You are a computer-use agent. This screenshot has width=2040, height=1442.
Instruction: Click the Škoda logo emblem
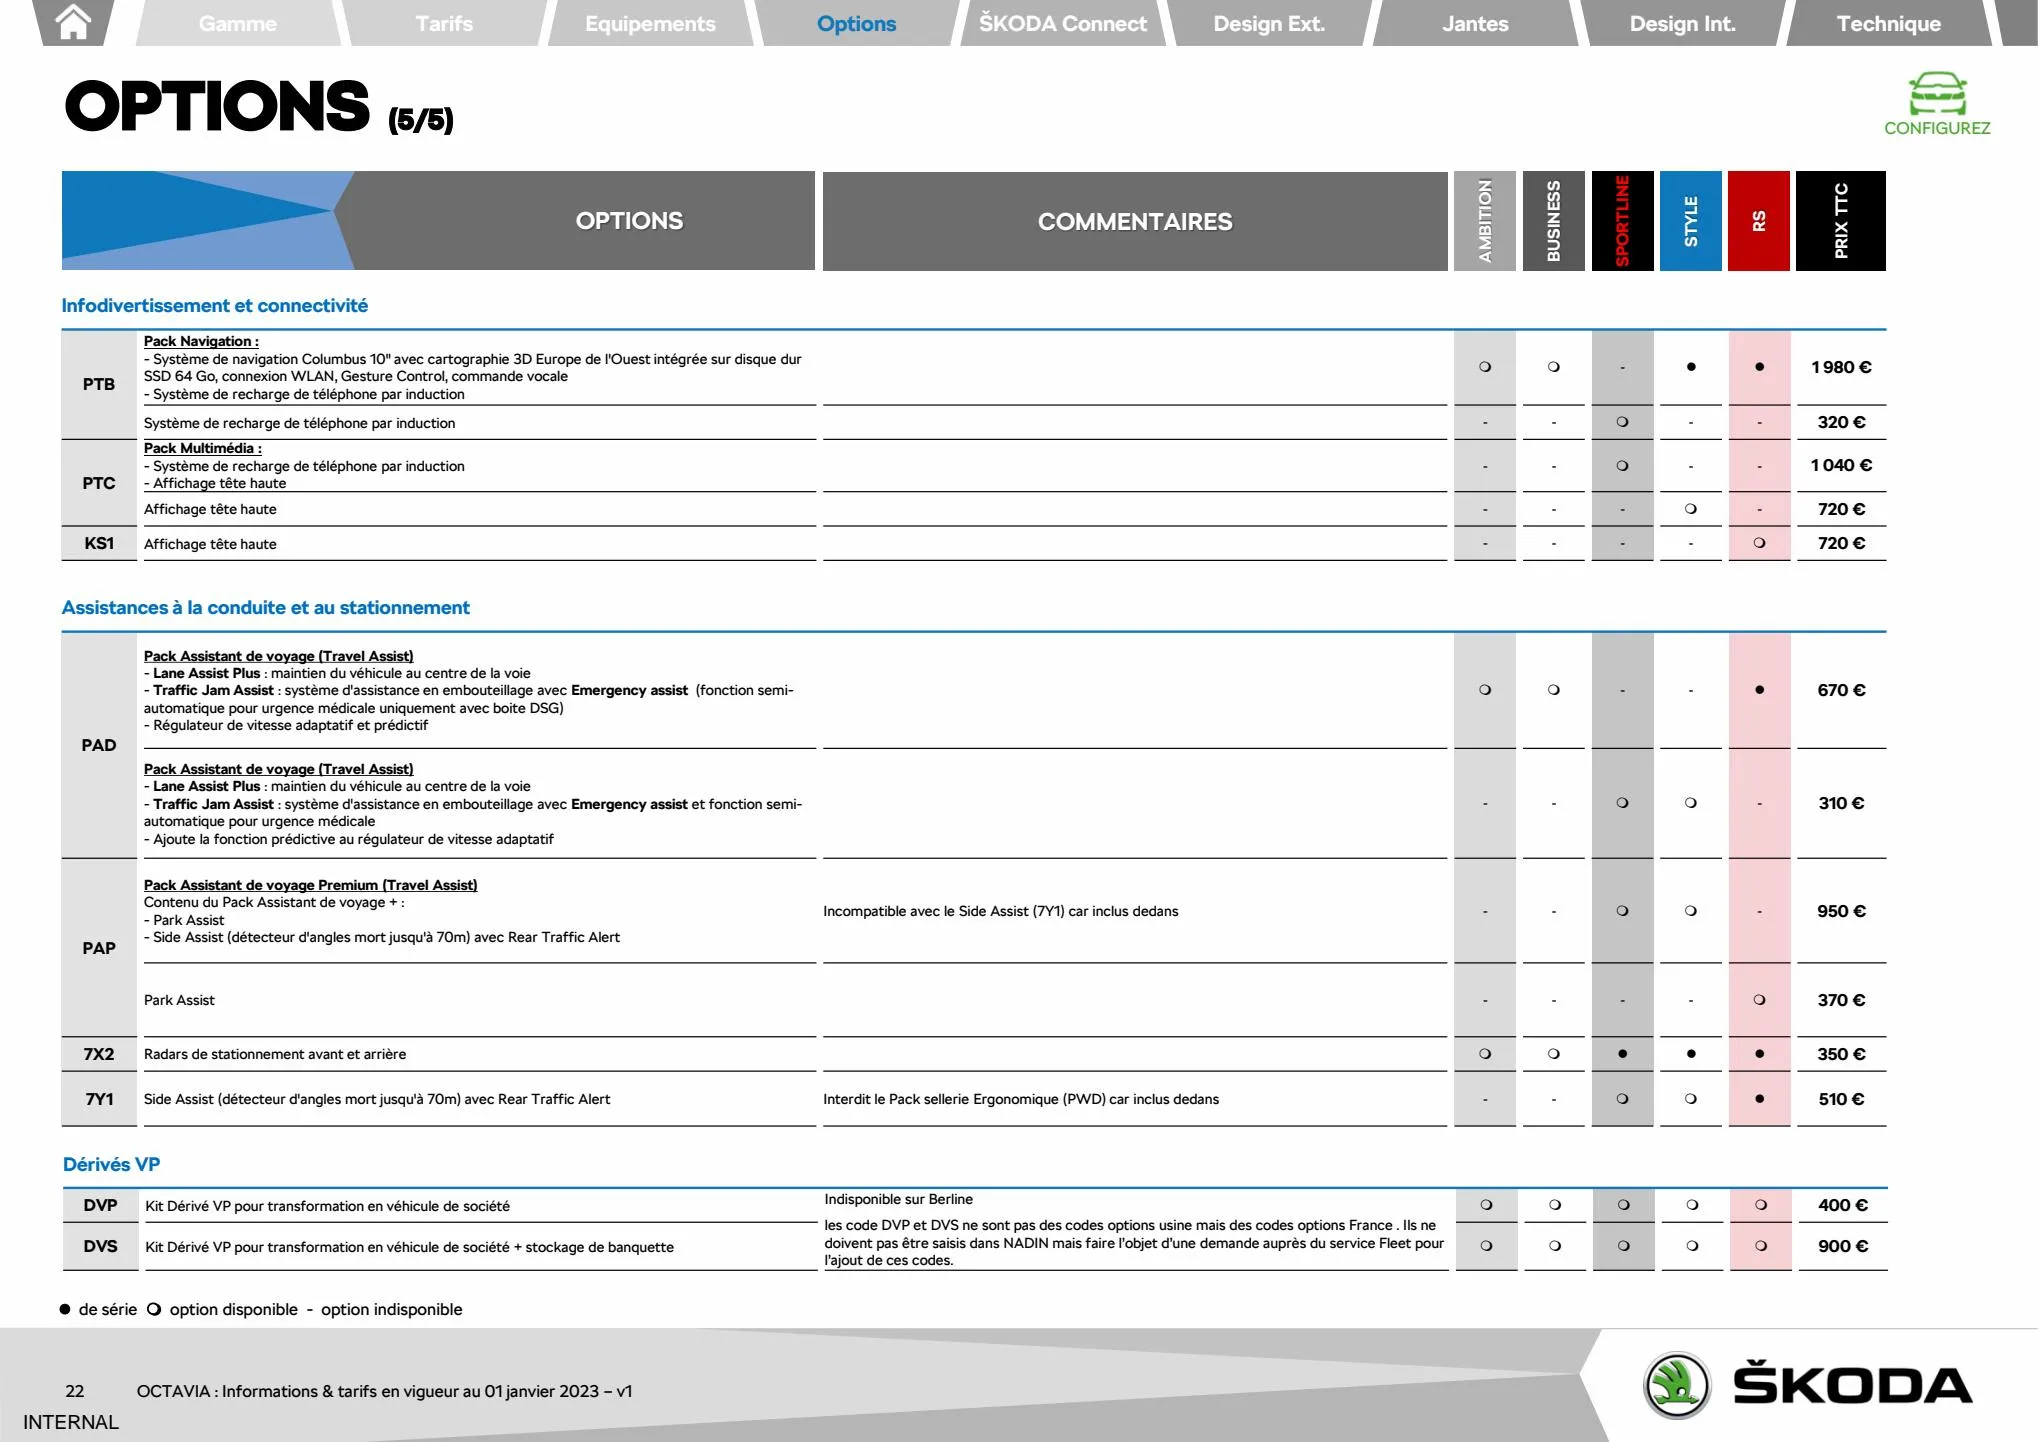pos(1677,1386)
